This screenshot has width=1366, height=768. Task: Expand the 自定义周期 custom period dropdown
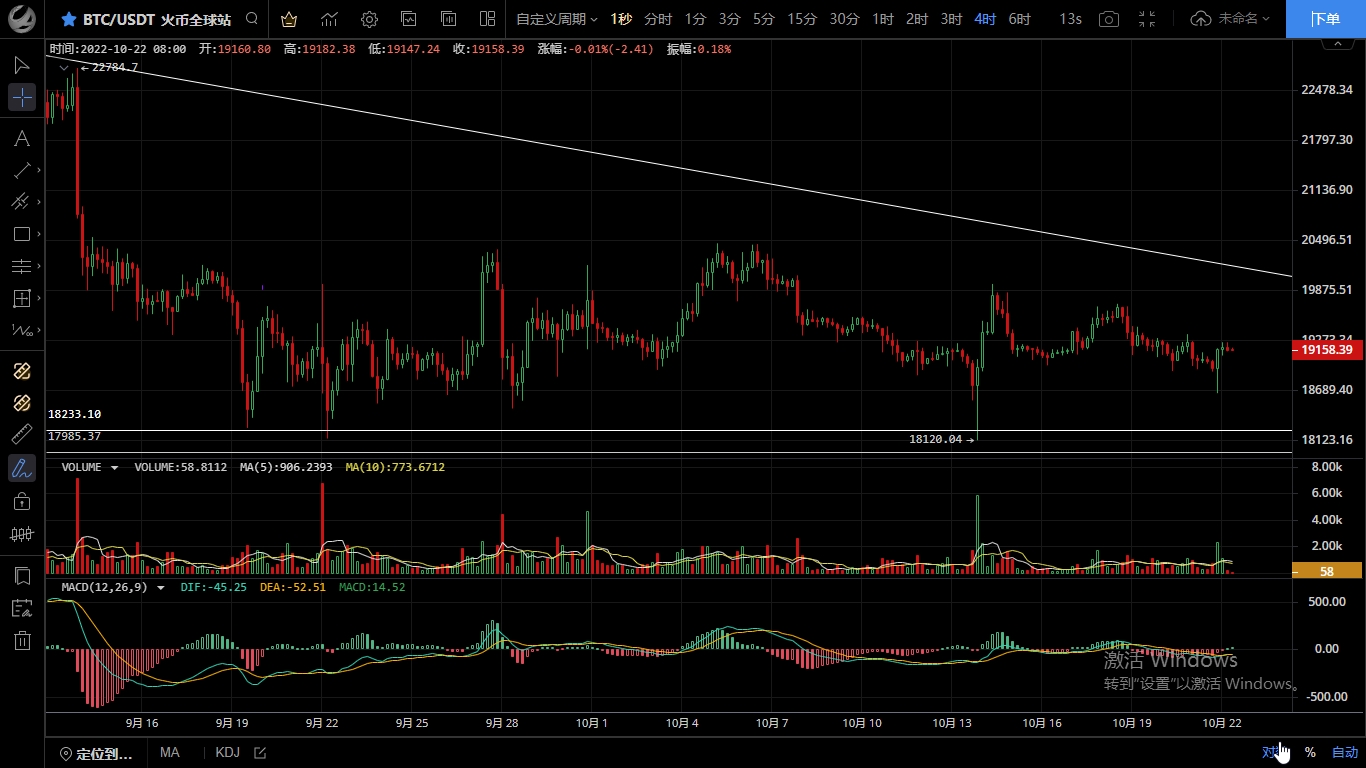click(556, 19)
